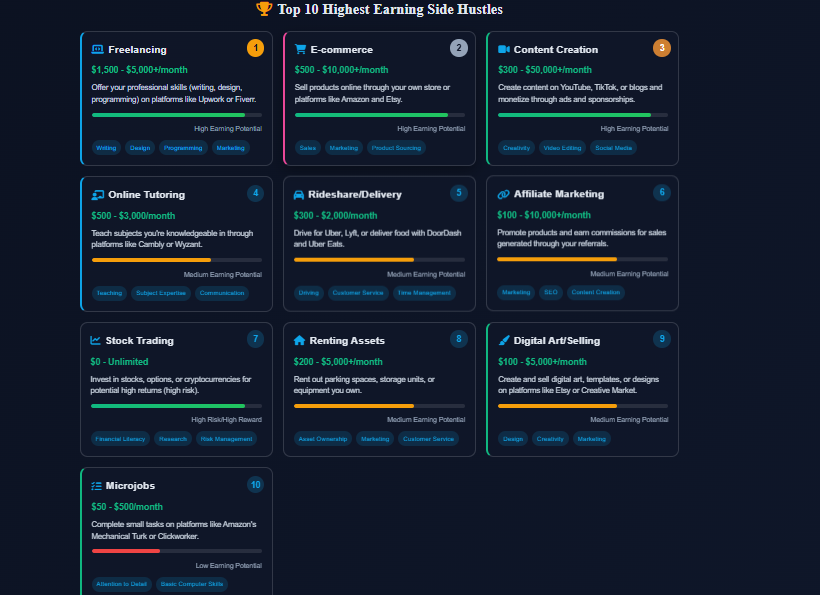Click the Online Tutoring chalkboard icon
The width and height of the screenshot is (820, 595).
(98, 193)
